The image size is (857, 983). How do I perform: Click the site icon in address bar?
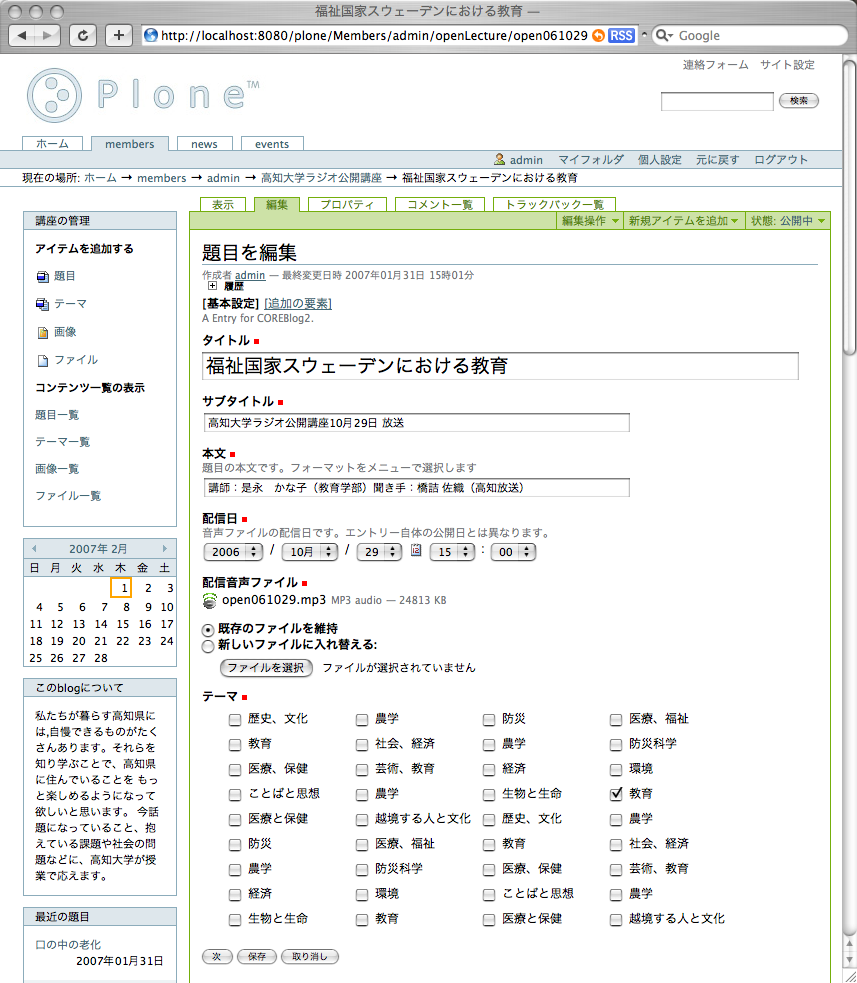tap(151, 35)
